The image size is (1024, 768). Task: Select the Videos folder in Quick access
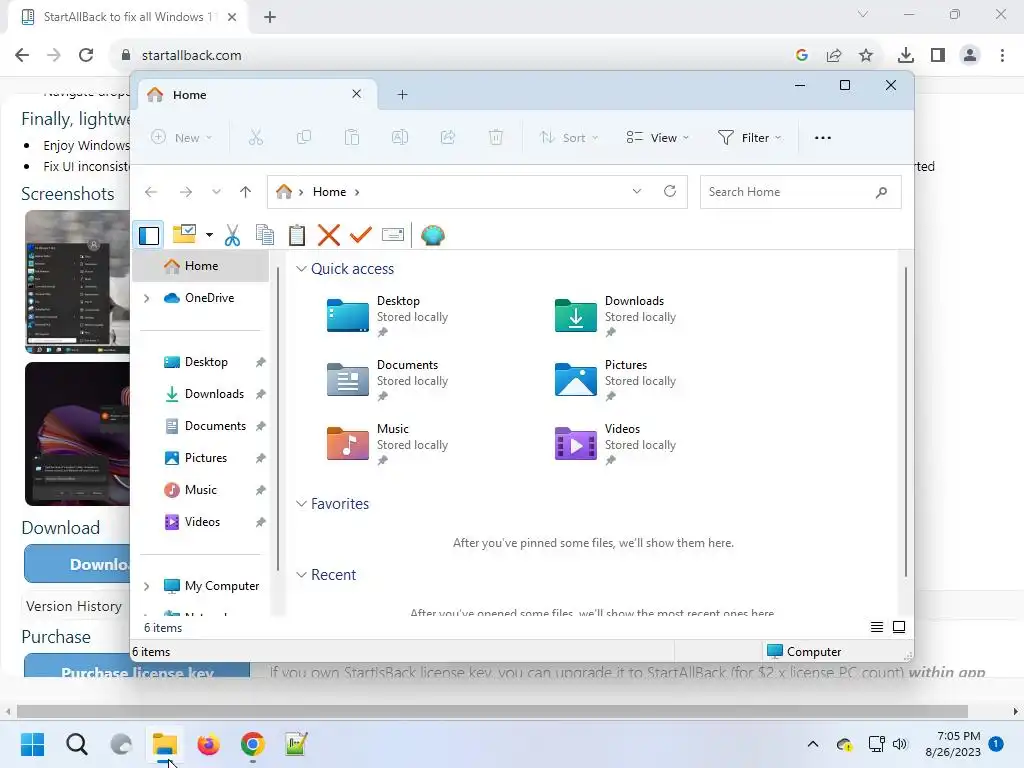pyautogui.click(x=615, y=445)
